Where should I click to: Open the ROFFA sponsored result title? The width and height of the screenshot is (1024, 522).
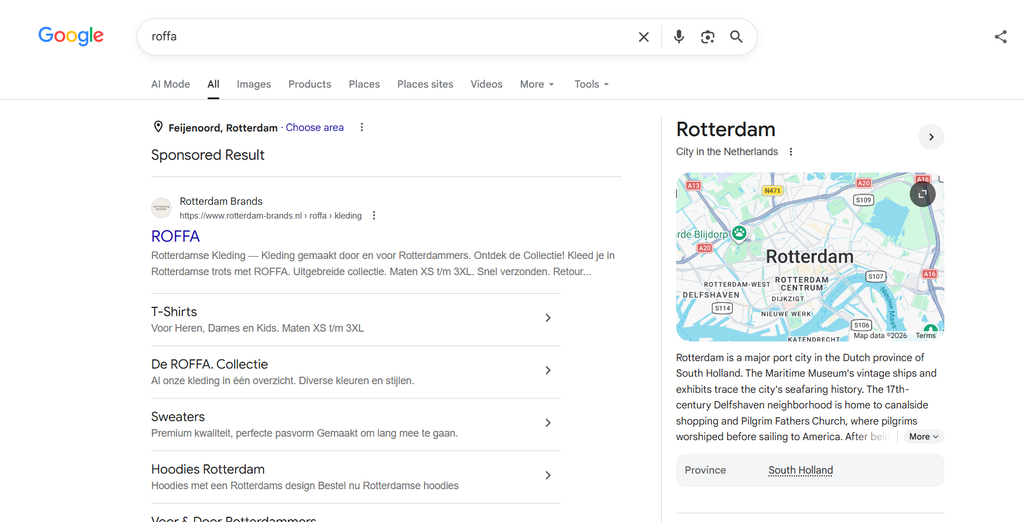175,236
